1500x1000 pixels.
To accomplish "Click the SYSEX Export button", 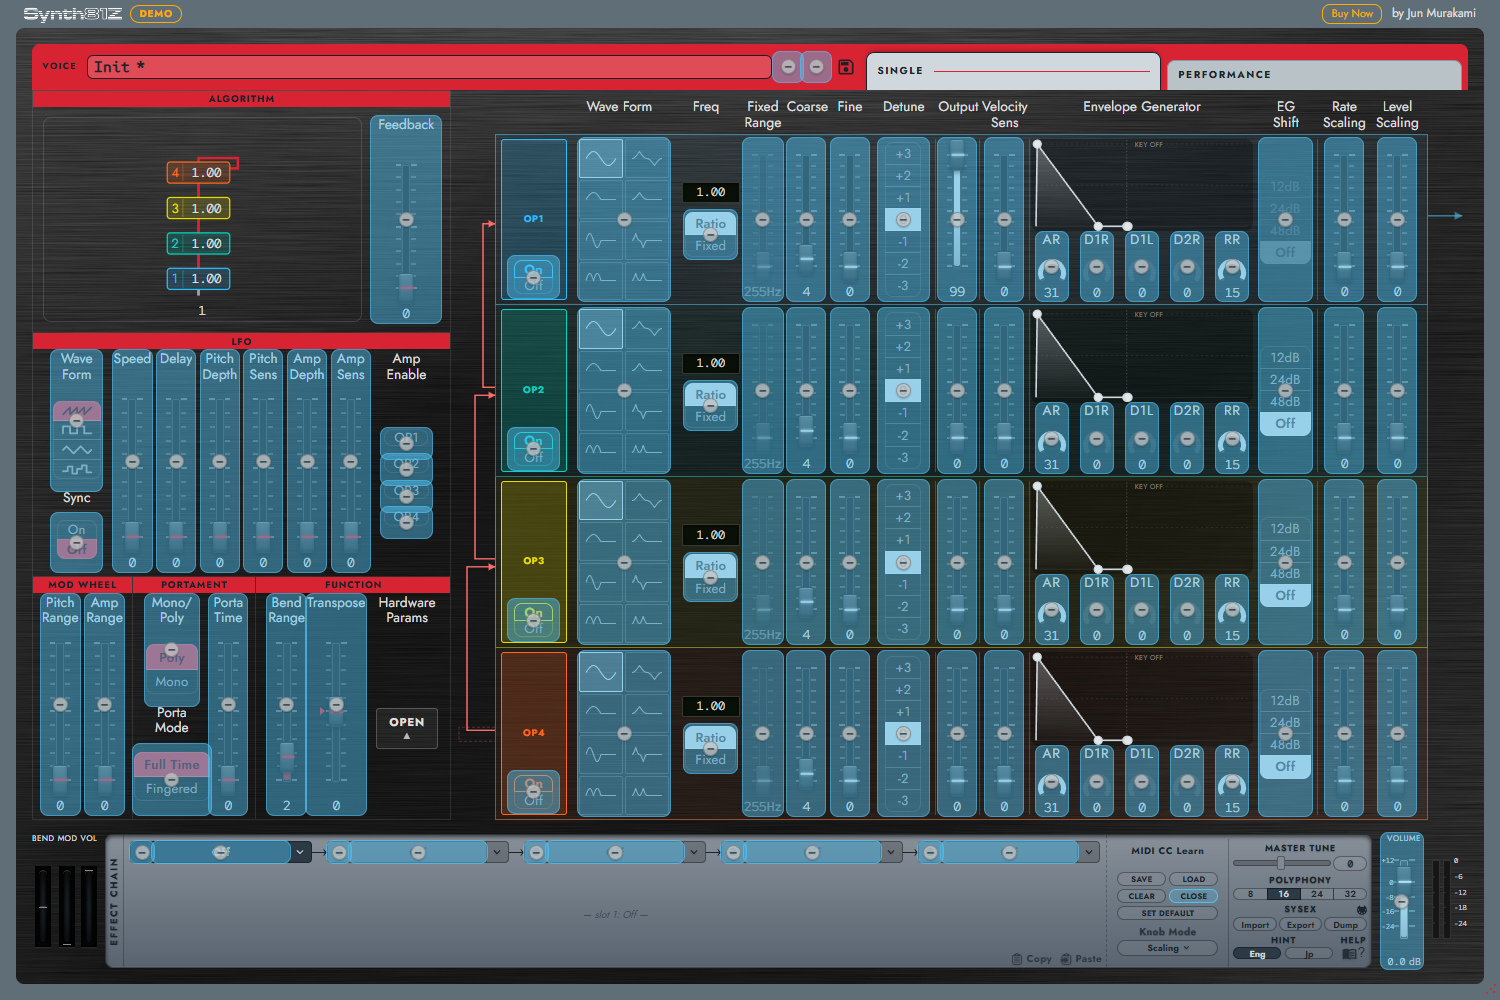I will [1300, 925].
